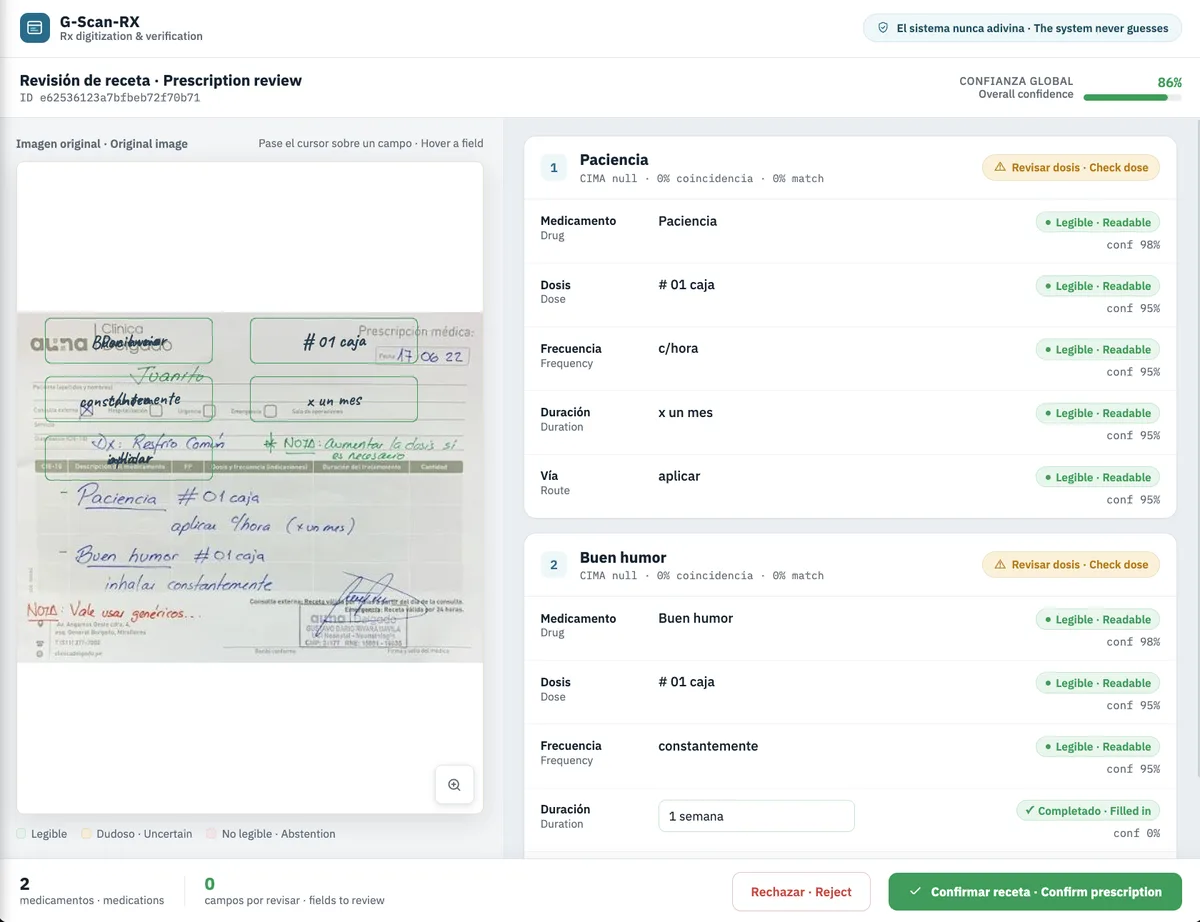Click the "0 campos por revisar" counter
The image size is (1200, 922).
click(x=295, y=892)
